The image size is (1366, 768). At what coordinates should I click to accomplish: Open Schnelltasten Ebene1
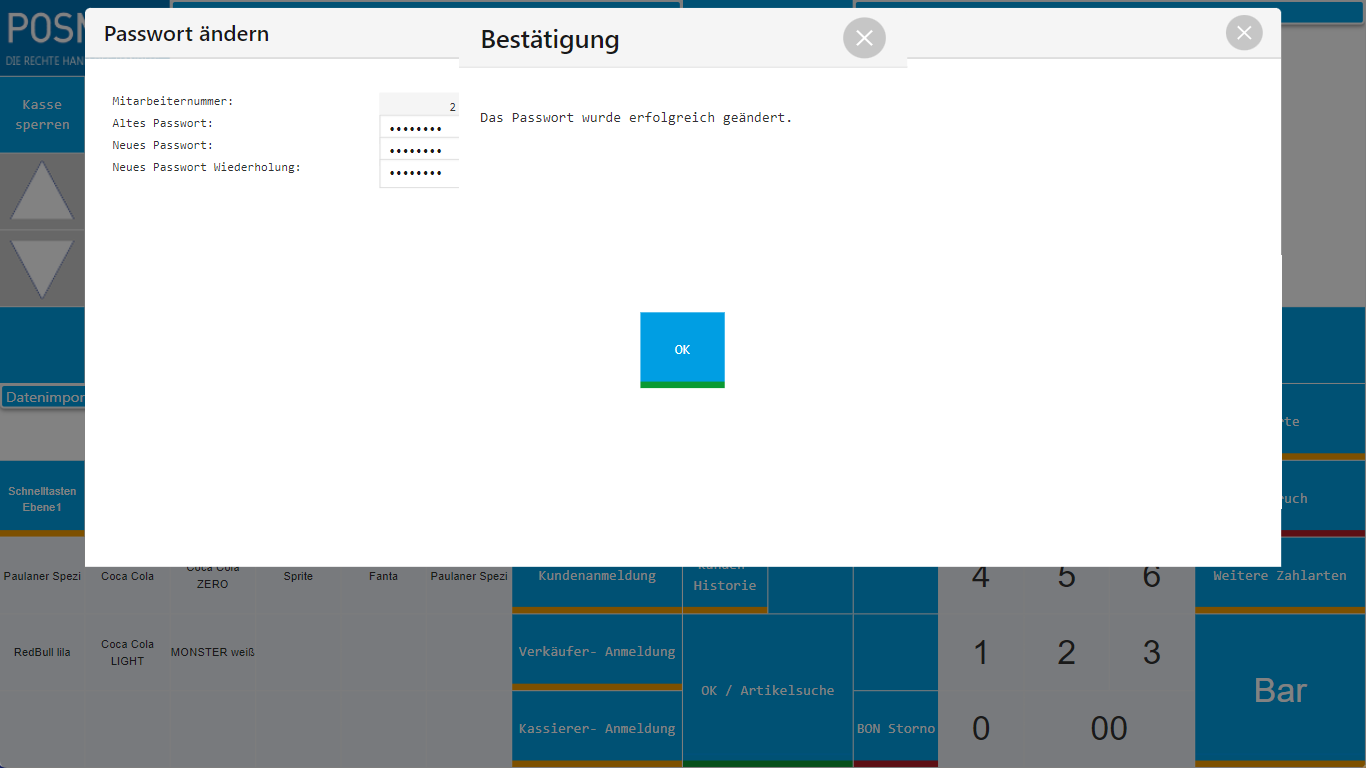coord(42,499)
